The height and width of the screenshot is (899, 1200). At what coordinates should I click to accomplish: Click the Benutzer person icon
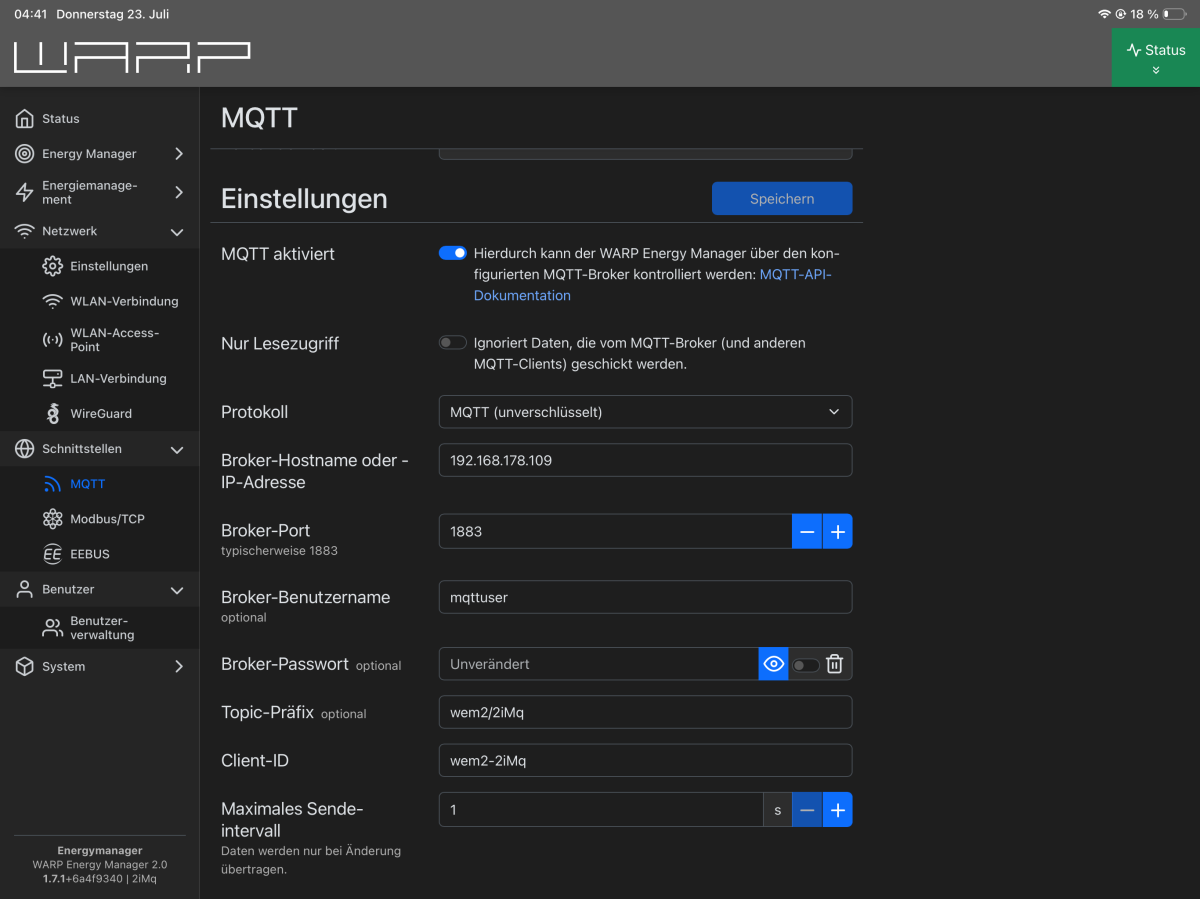25,589
